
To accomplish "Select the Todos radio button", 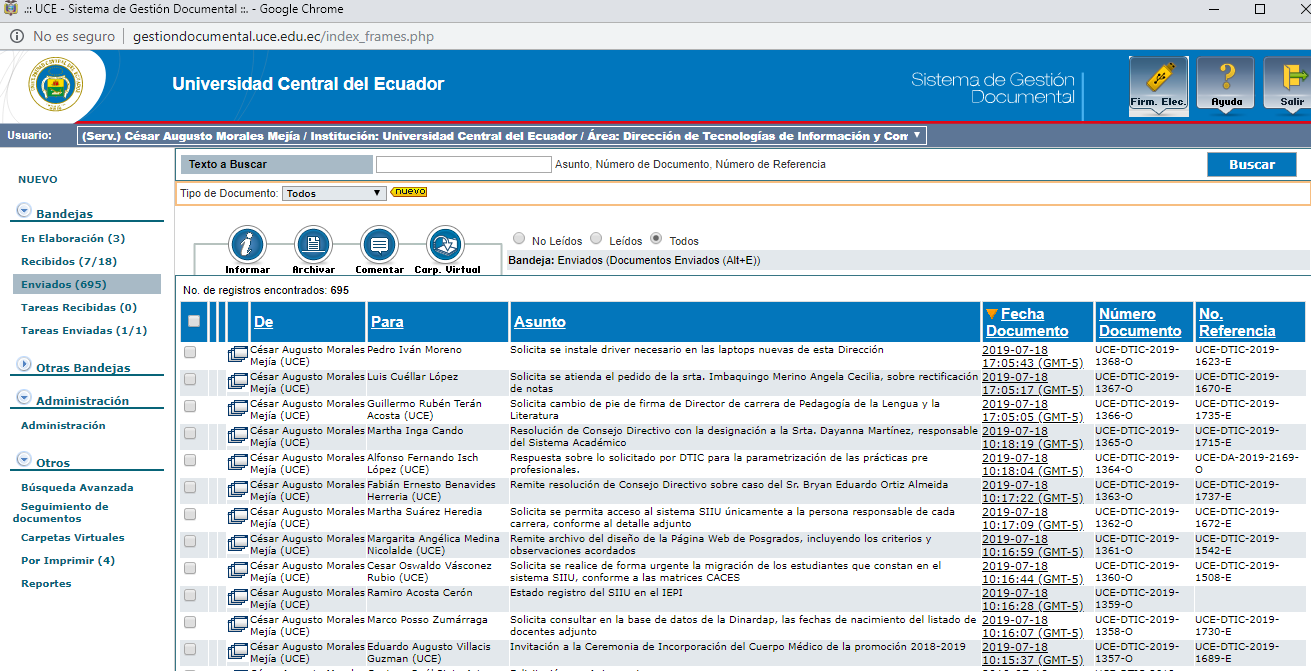I will point(656,239).
